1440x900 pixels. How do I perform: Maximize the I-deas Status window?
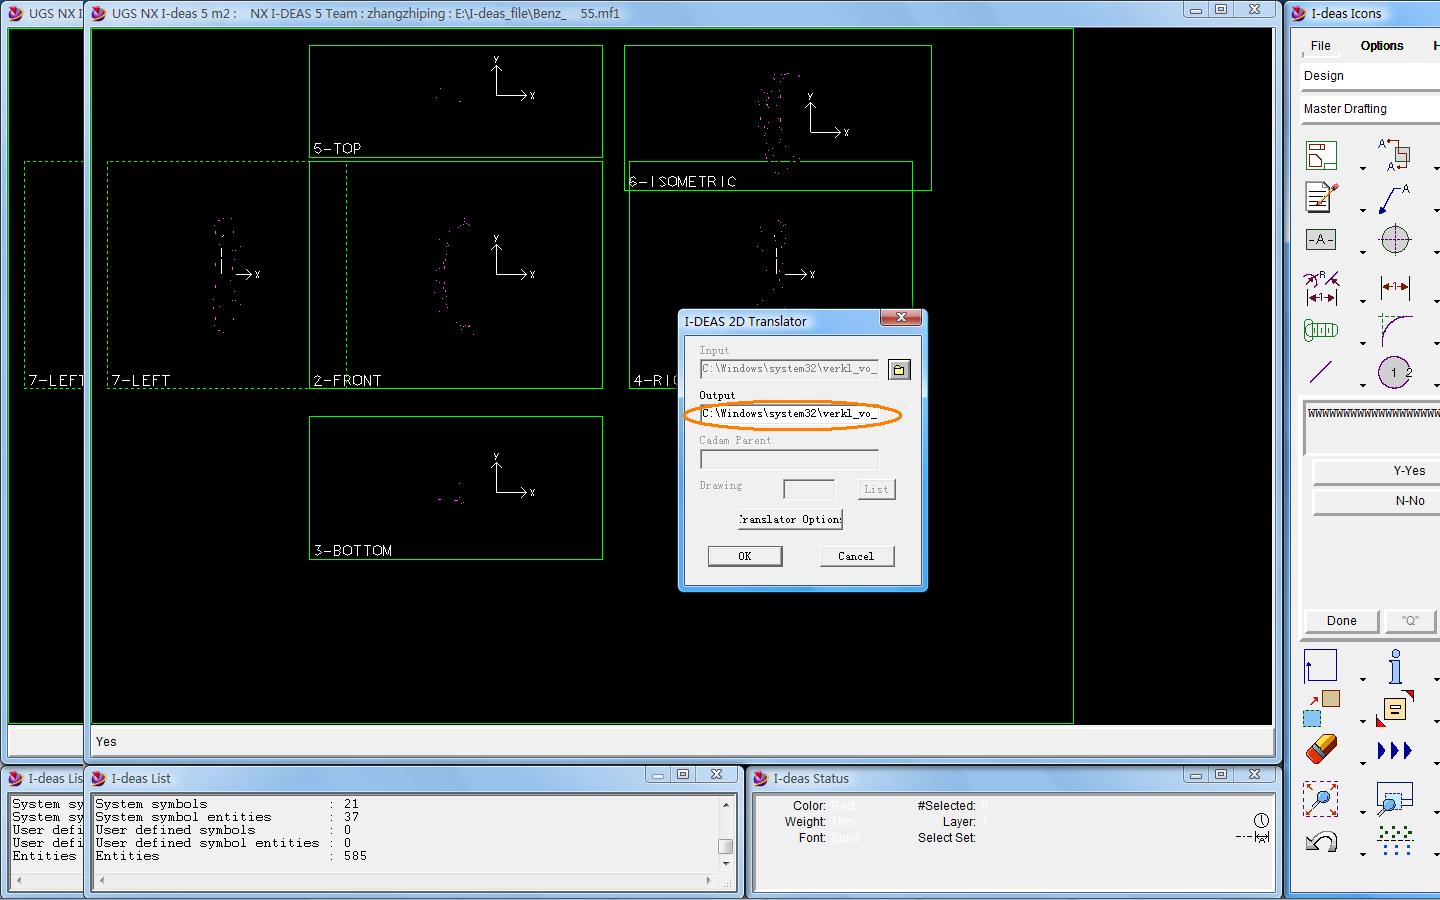1222,774
